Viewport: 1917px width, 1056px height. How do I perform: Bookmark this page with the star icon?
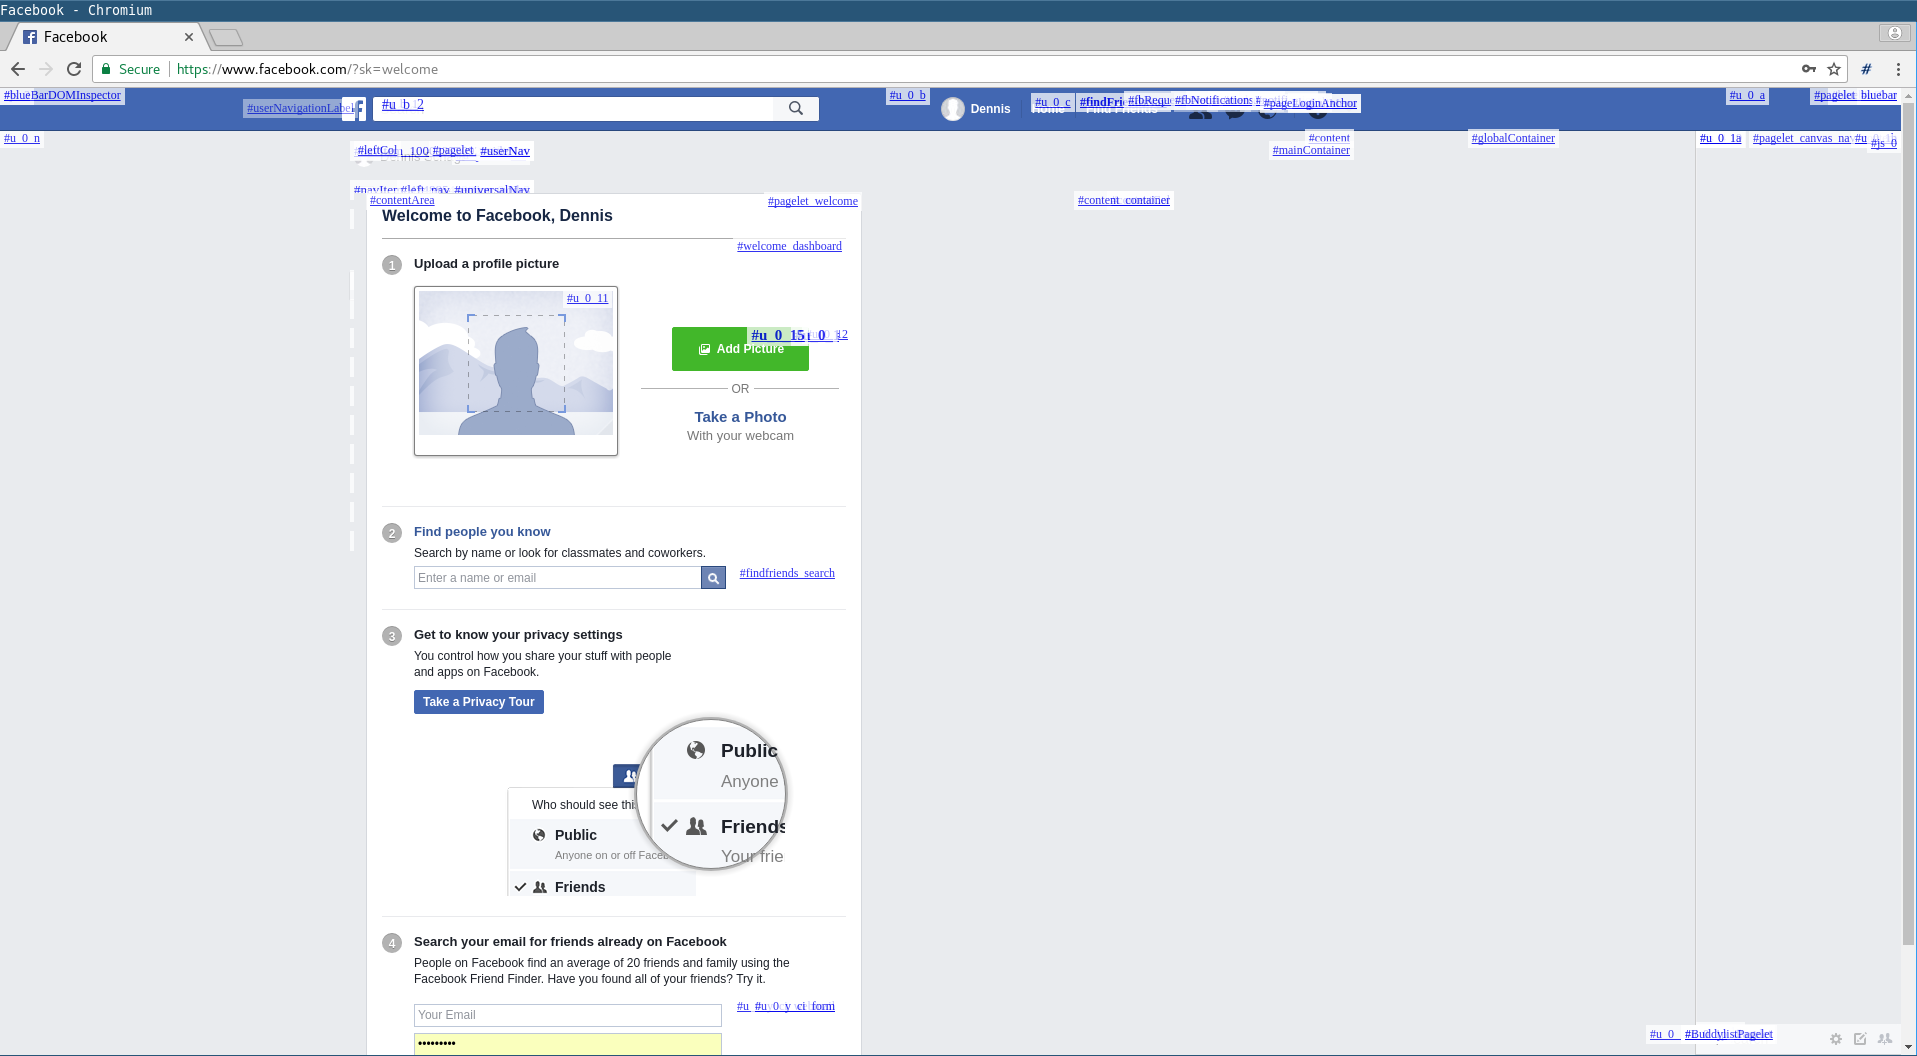coord(1834,69)
